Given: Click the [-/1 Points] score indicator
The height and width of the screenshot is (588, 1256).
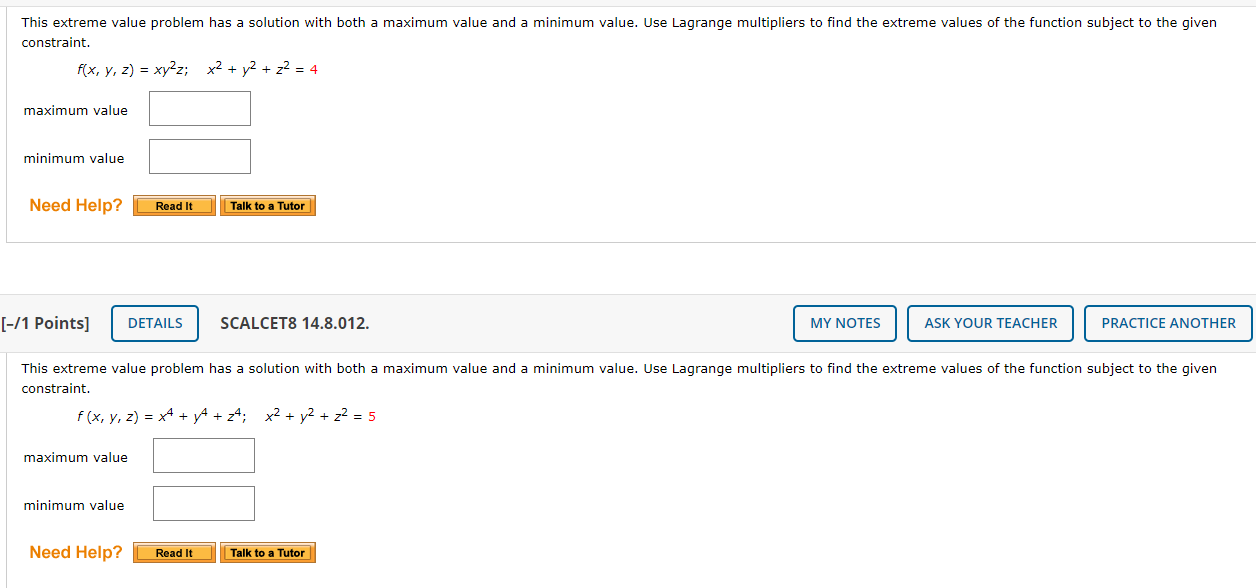Looking at the screenshot, I should click(x=44, y=323).
